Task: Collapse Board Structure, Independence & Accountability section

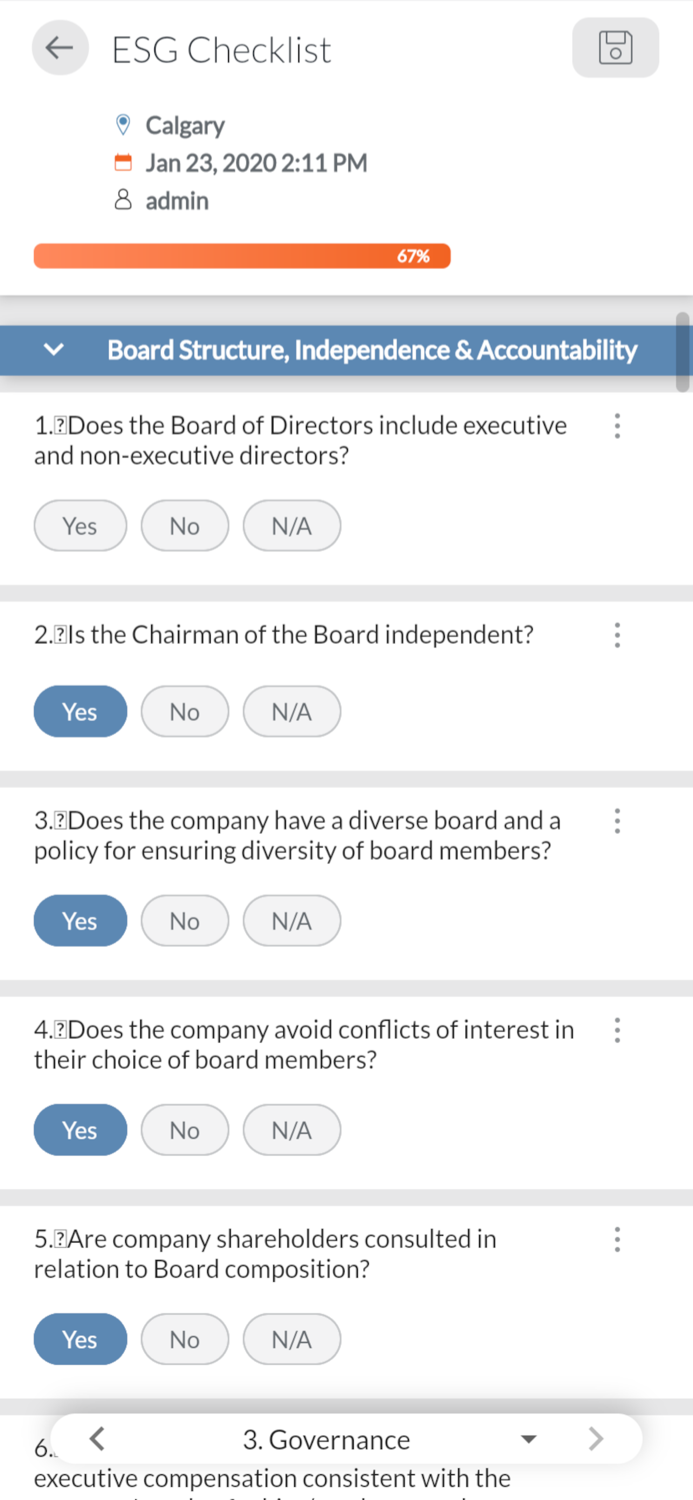Action: pos(55,350)
